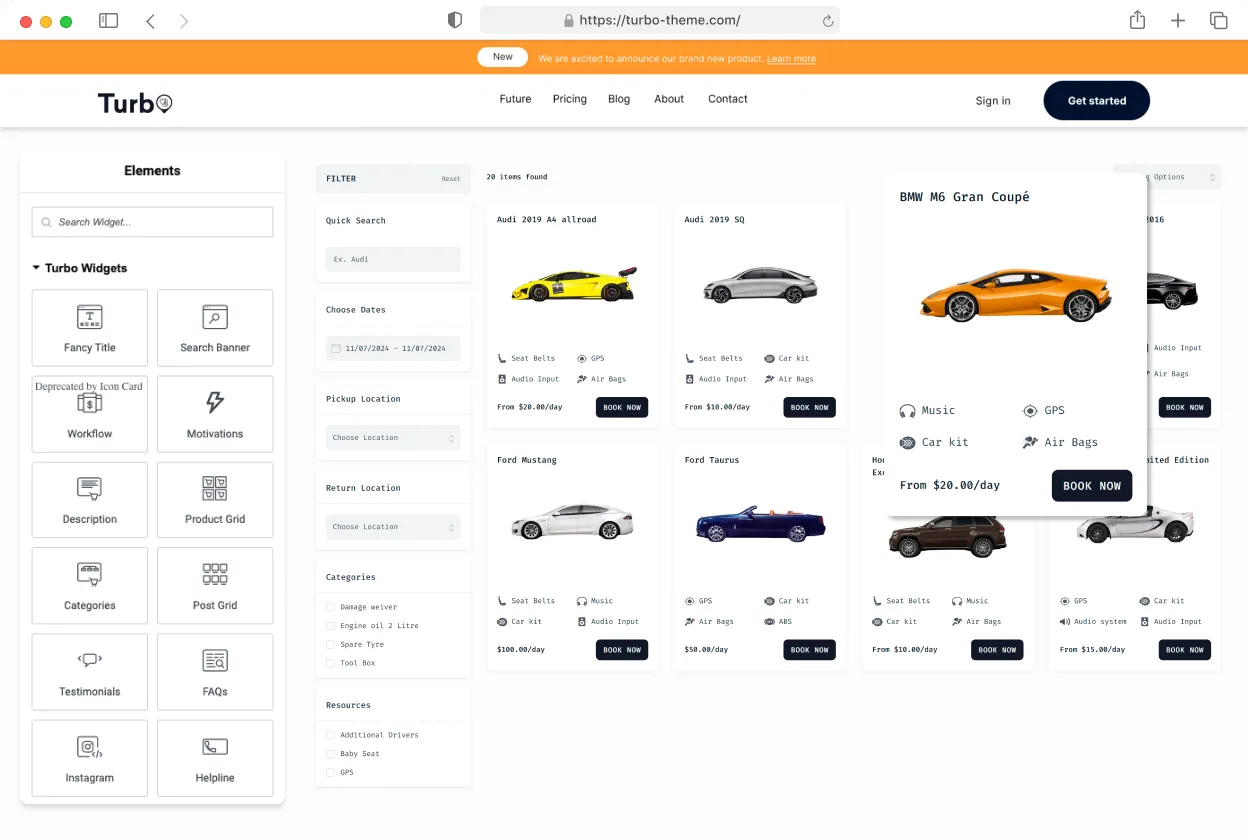Toggle the Safari sidebar icon

(109, 21)
